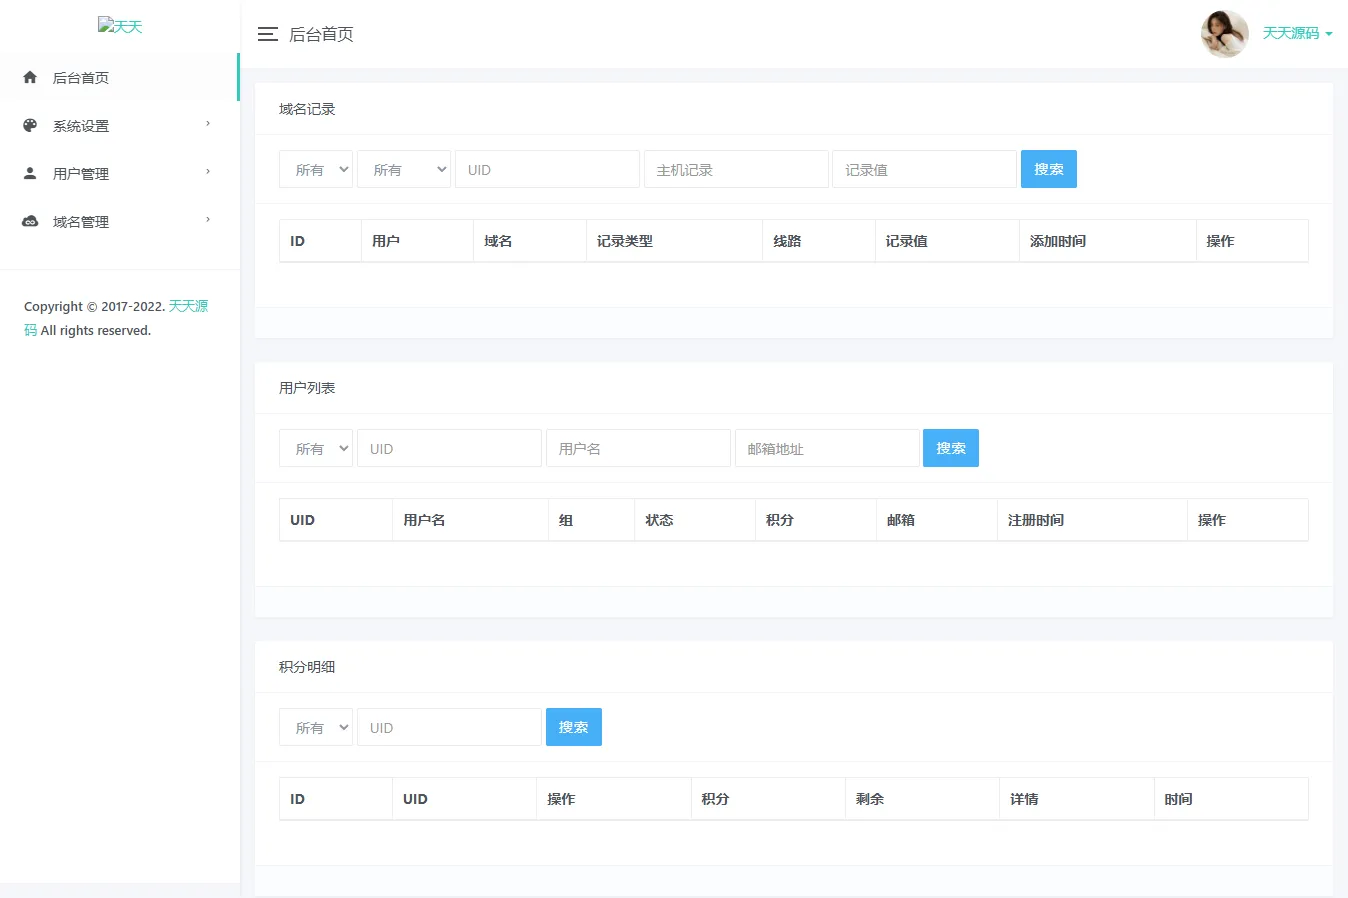Focus UID field in 积分明细

(x=449, y=727)
